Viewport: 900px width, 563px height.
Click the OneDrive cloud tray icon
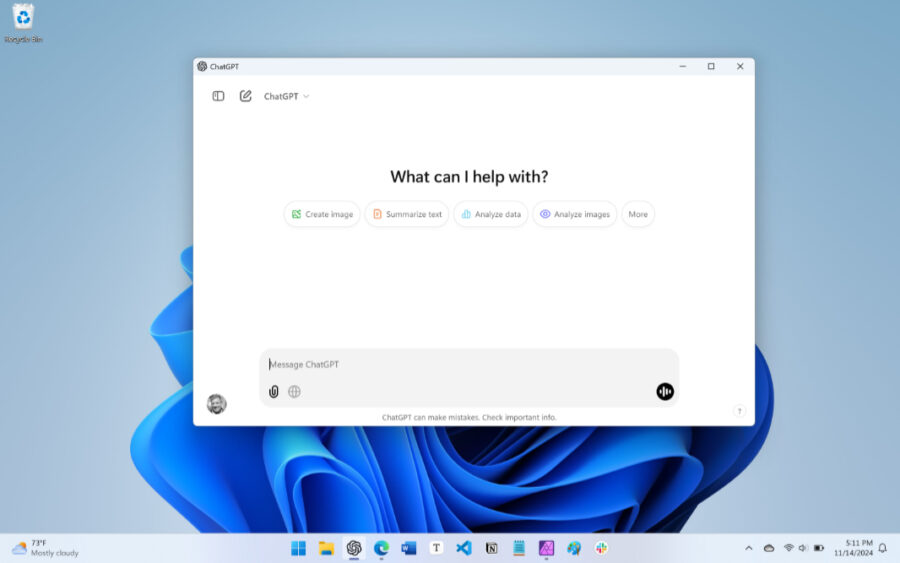[x=769, y=548]
